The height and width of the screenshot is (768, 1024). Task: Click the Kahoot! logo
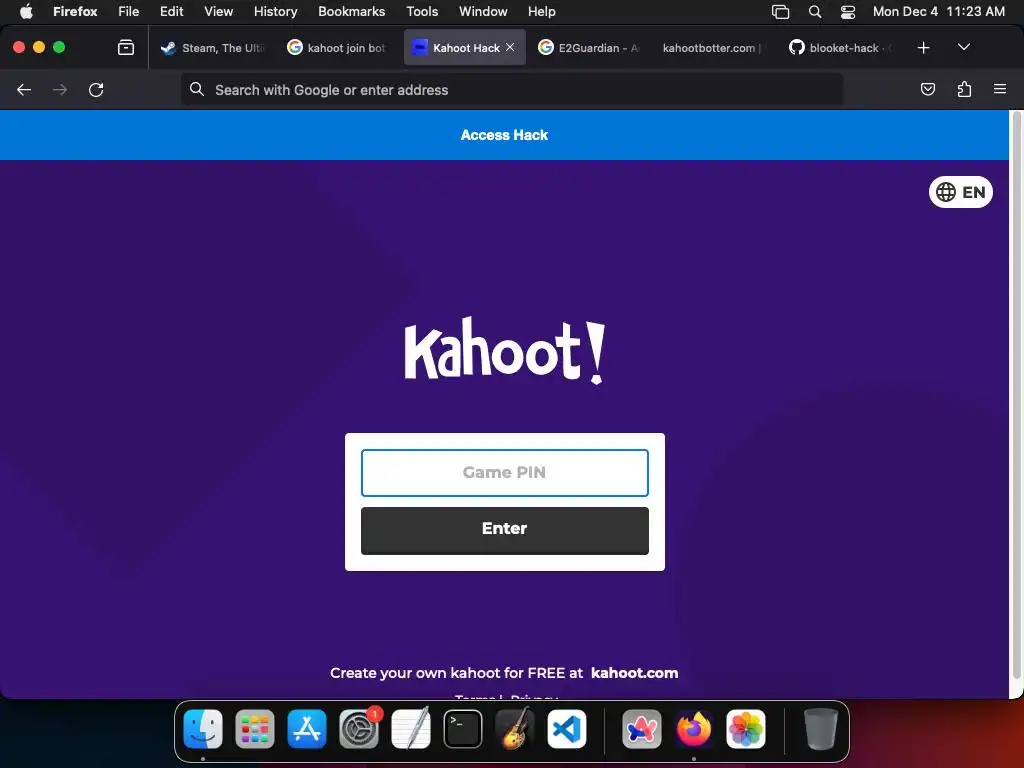coord(505,351)
